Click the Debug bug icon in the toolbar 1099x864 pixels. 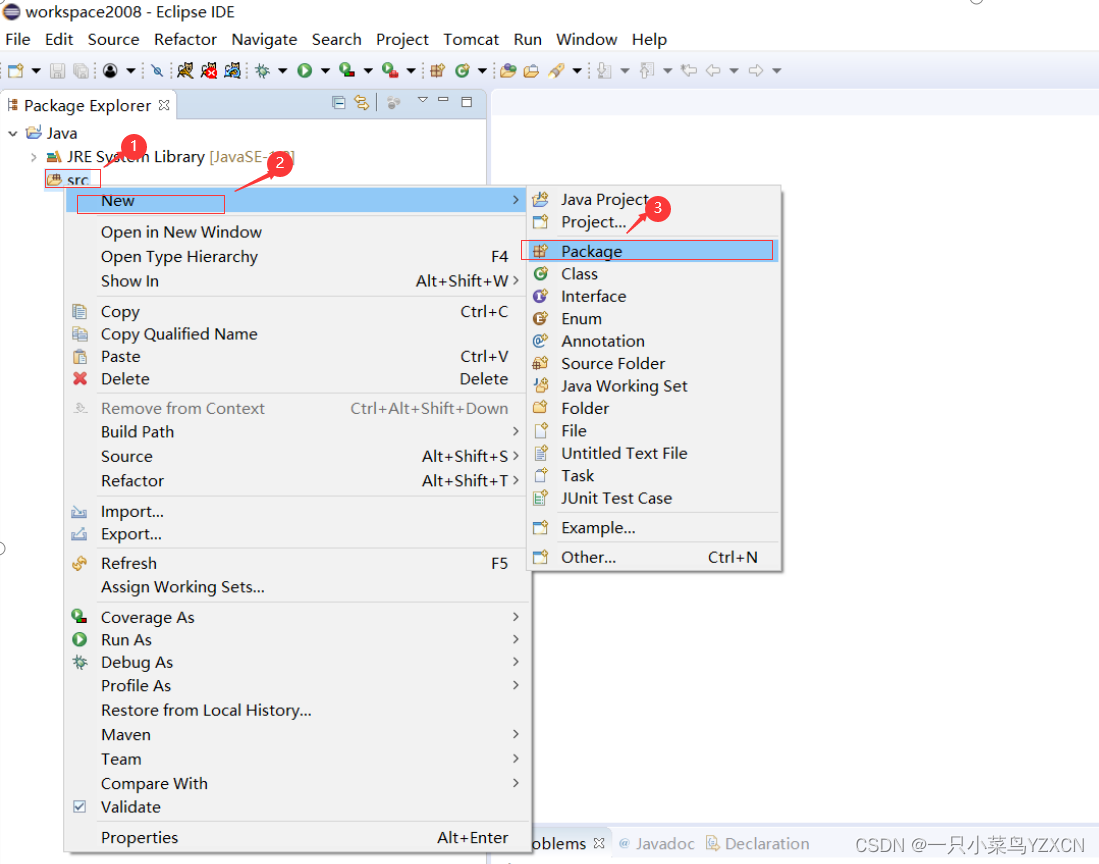click(x=263, y=71)
